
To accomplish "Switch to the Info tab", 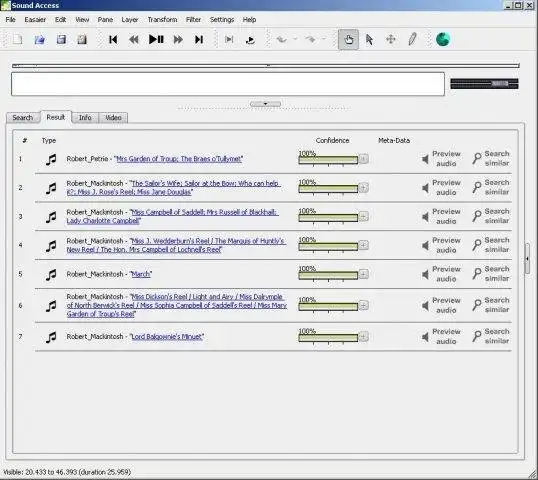I will 85,118.
